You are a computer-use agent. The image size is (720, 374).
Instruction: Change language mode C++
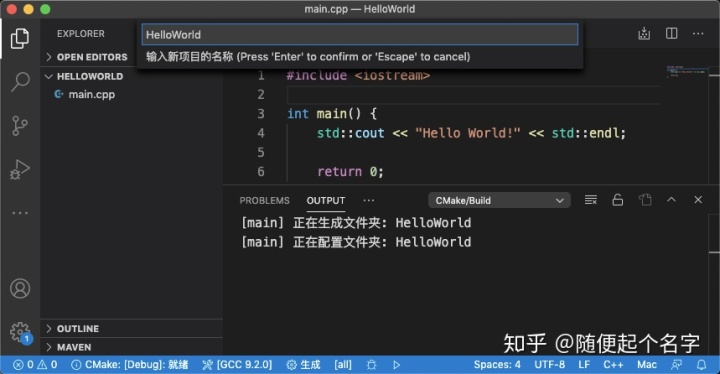click(613, 365)
